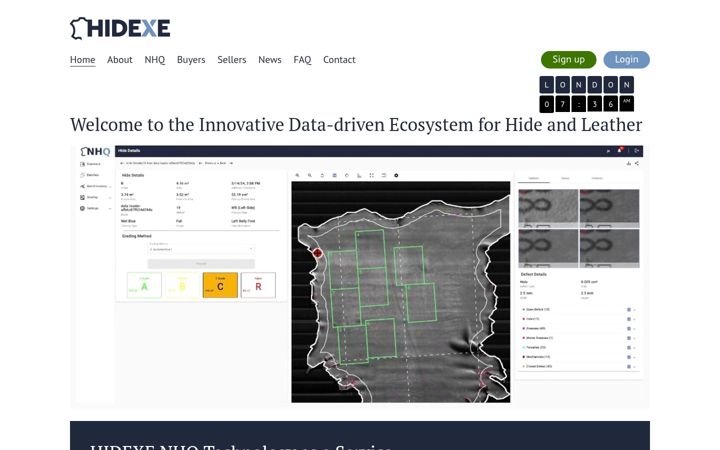720x450 pixels.
Task: Click the Hide Details header title
Action: [x=129, y=151]
